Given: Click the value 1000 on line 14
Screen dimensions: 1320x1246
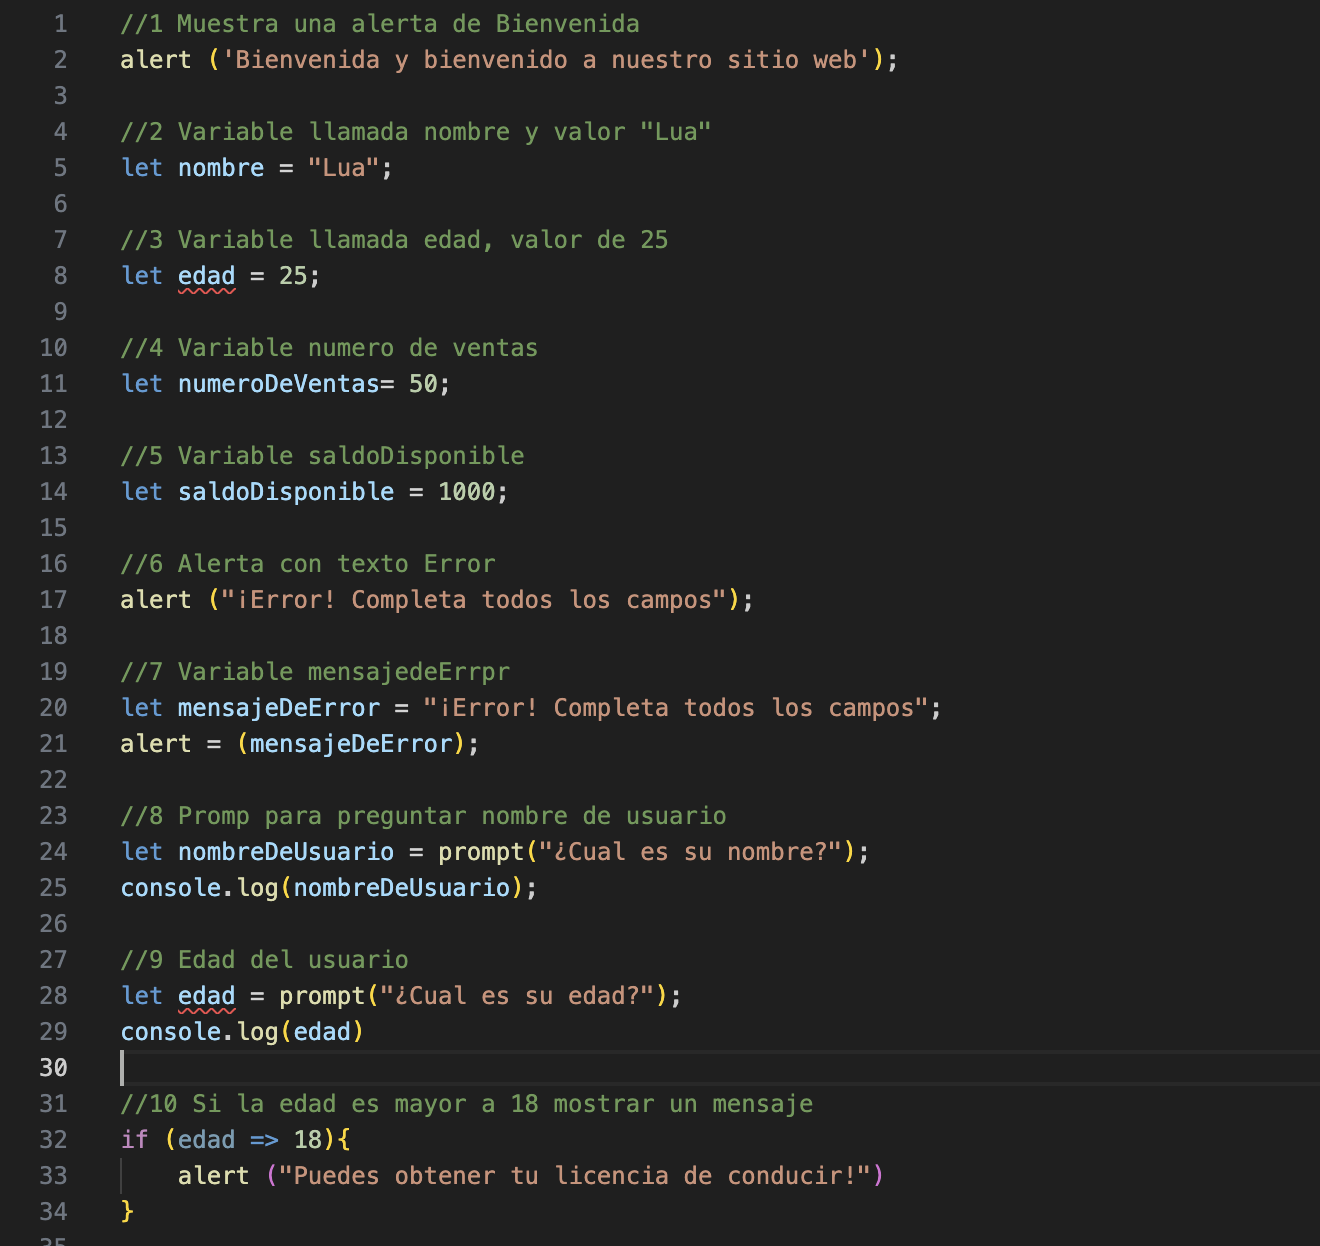Looking at the screenshot, I should (467, 492).
